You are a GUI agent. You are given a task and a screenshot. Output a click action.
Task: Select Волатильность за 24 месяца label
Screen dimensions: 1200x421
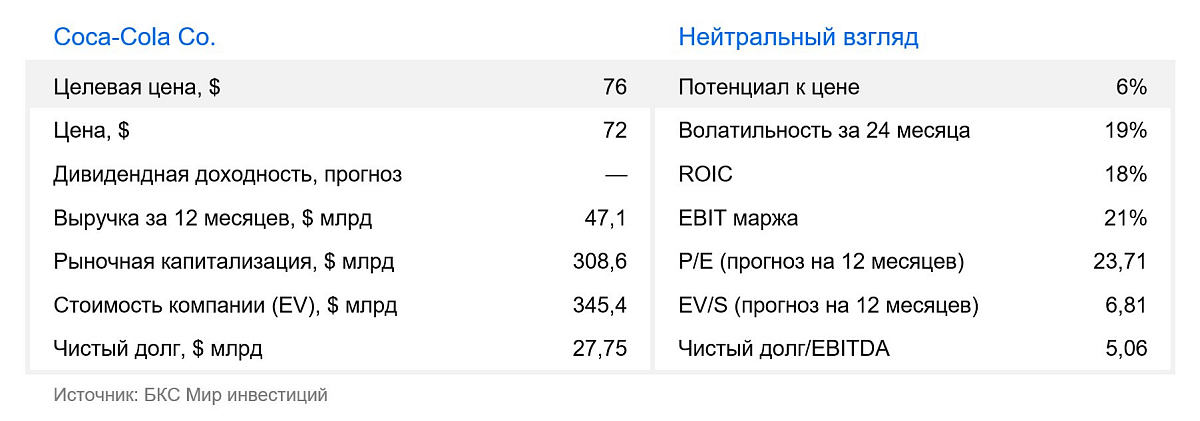pyautogui.click(x=824, y=131)
